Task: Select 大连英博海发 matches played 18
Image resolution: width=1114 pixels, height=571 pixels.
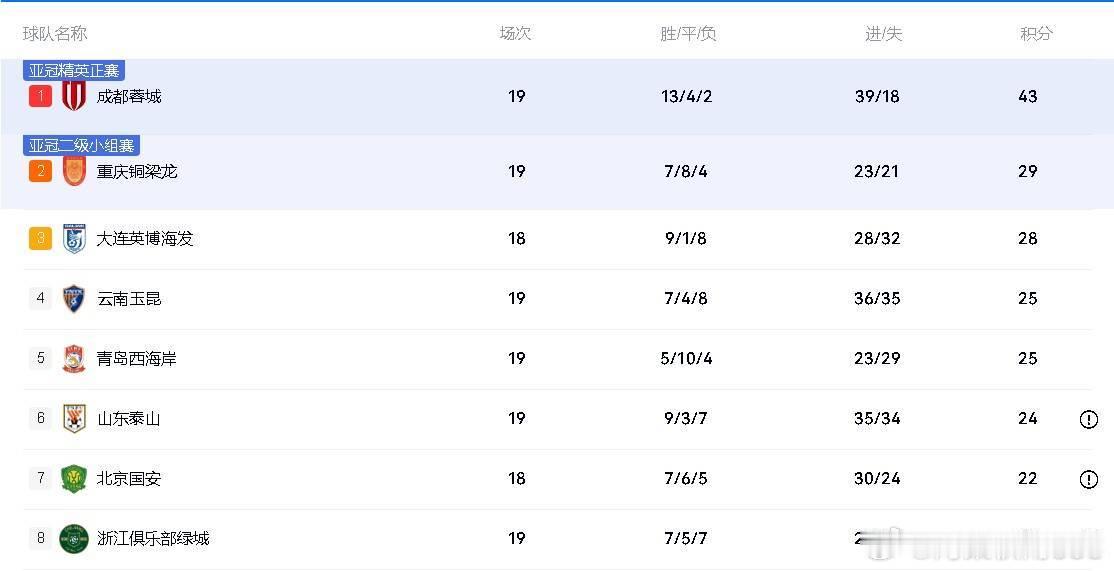Action: [x=517, y=239]
